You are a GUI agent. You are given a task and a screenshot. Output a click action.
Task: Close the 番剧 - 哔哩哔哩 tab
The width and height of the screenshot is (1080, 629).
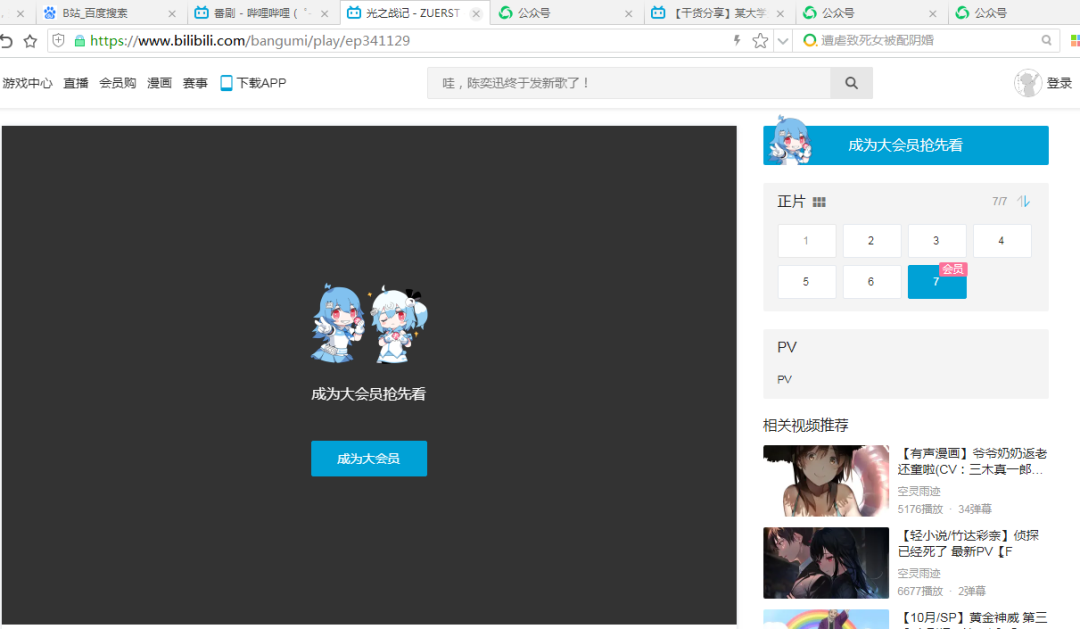click(324, 13)
